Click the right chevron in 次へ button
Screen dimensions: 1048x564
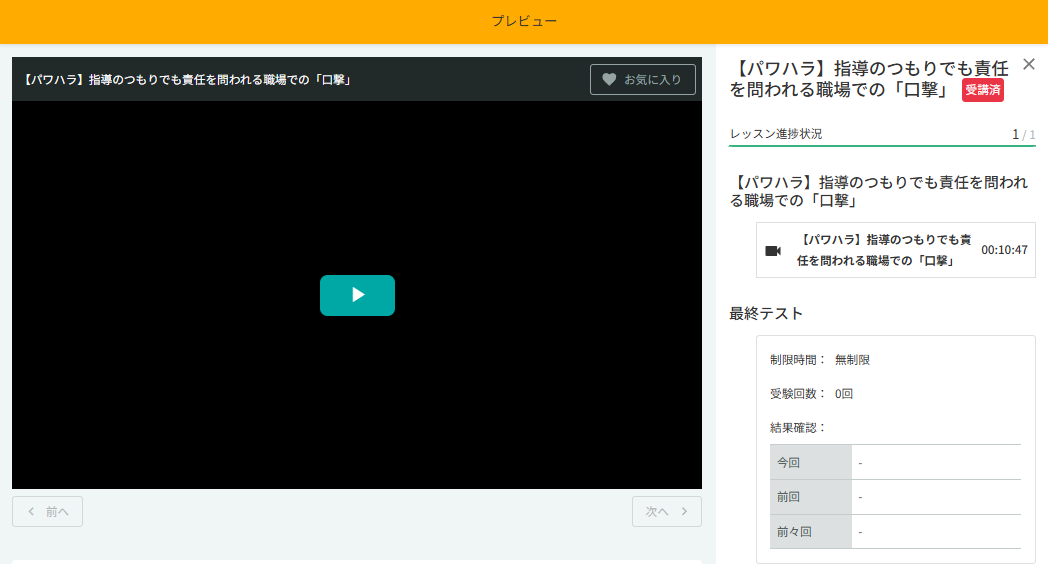684,511
